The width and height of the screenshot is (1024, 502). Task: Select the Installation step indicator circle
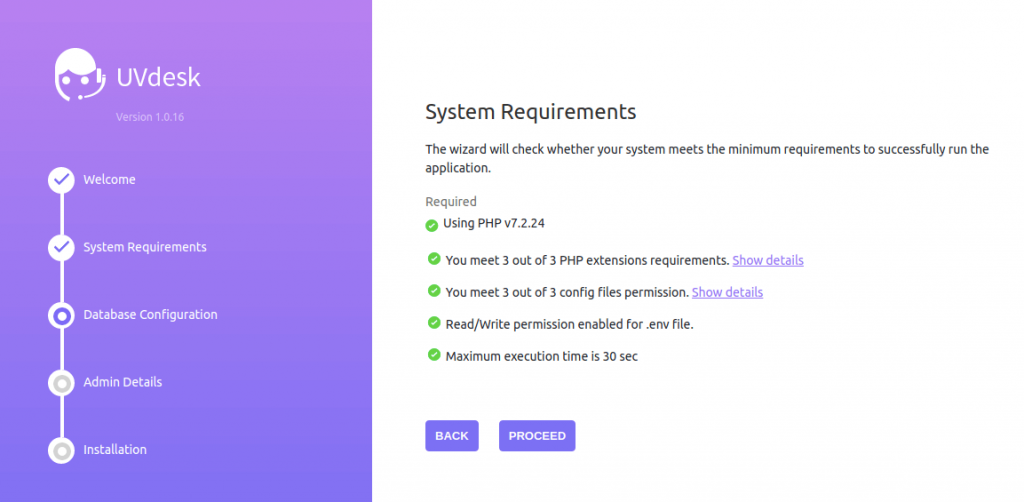tap(61, 450)
